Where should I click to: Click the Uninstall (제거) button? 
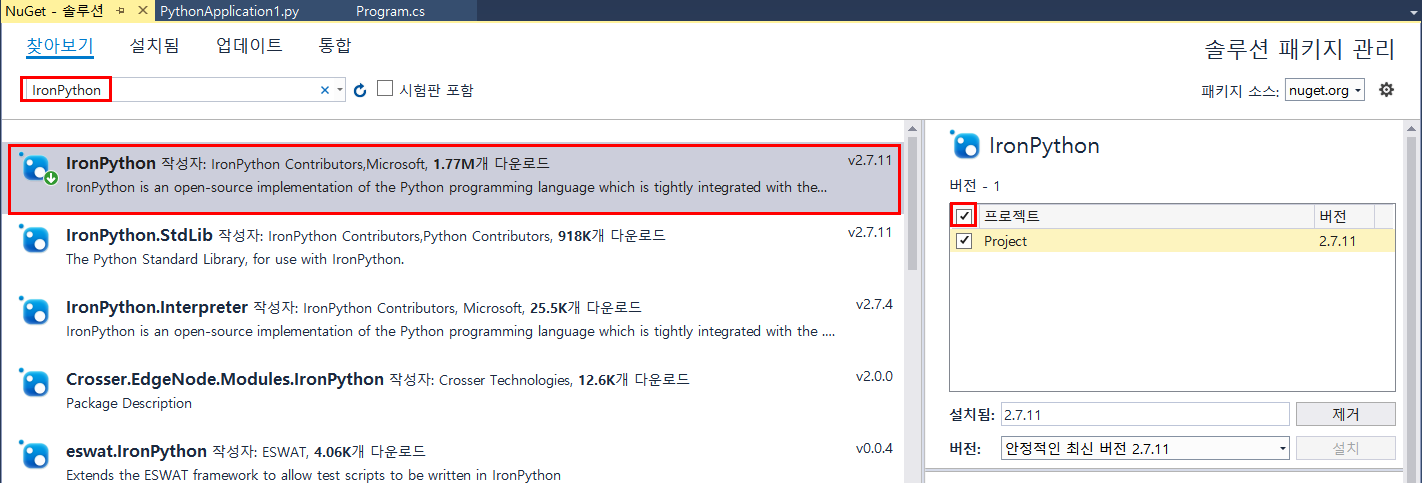click(1345, 414)
